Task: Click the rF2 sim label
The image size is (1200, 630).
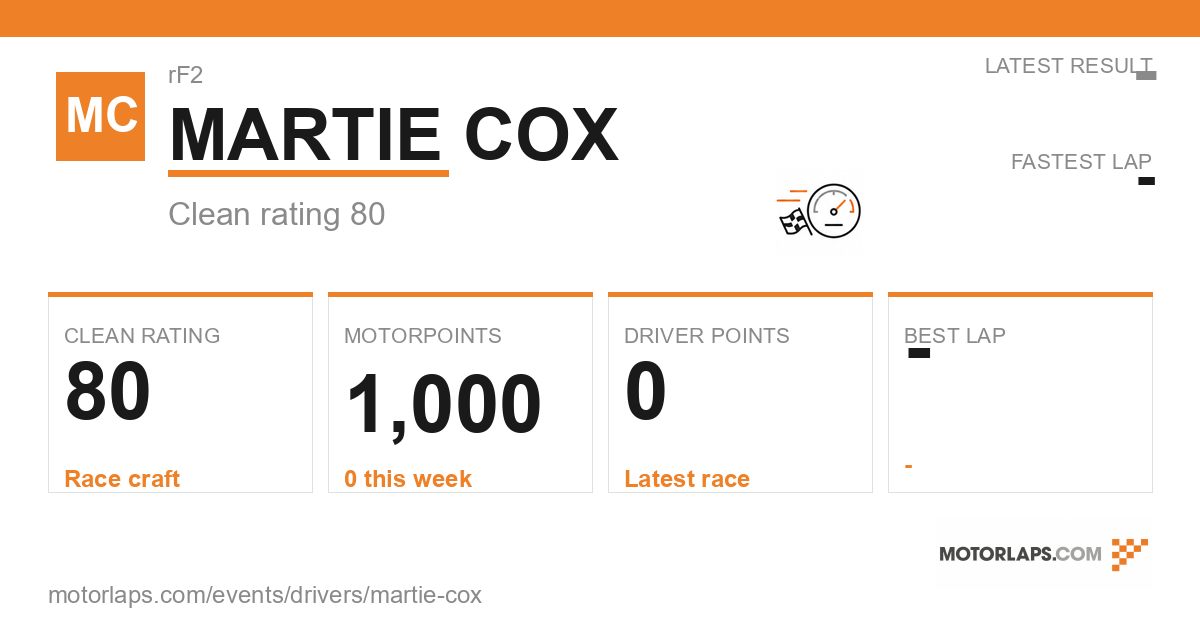Action: [x=186, y=75]
